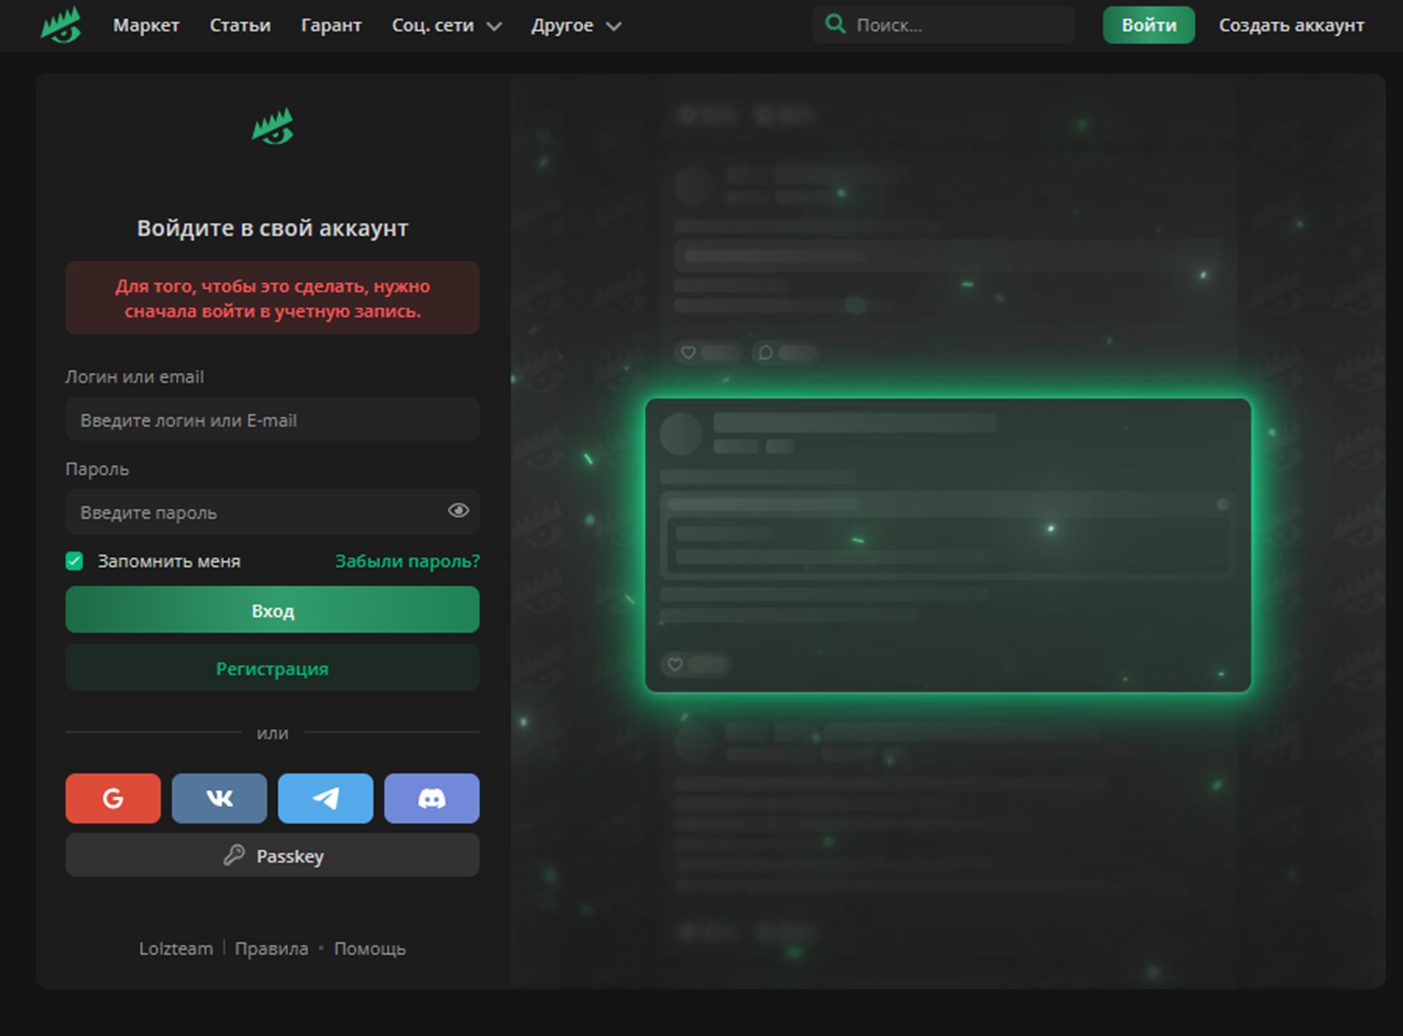Focus the 'Введите логин или E-mail' field
1403x1036 pixels.
coord(272,420)
